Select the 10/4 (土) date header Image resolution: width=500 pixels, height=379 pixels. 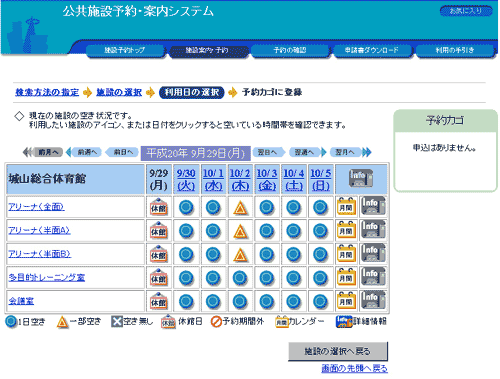pyautogui.click(x=294, y=179)
